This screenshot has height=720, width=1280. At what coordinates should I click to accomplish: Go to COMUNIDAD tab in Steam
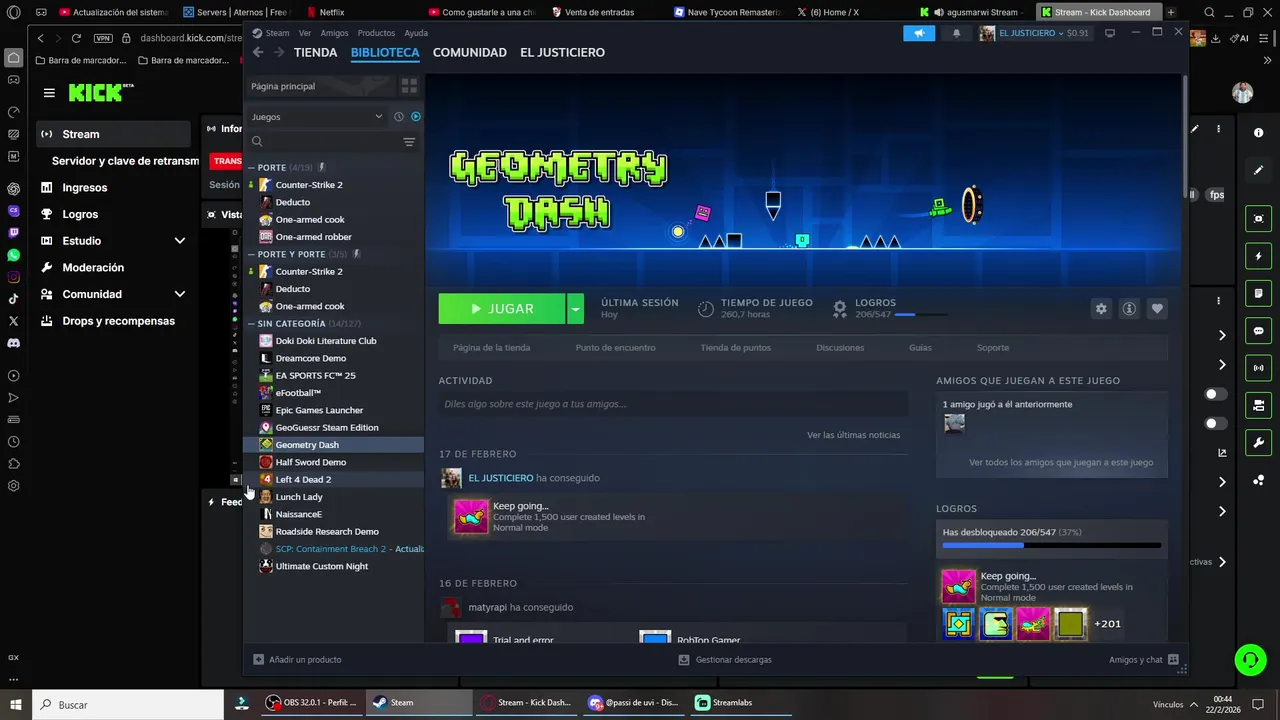(x=470, y=52)
